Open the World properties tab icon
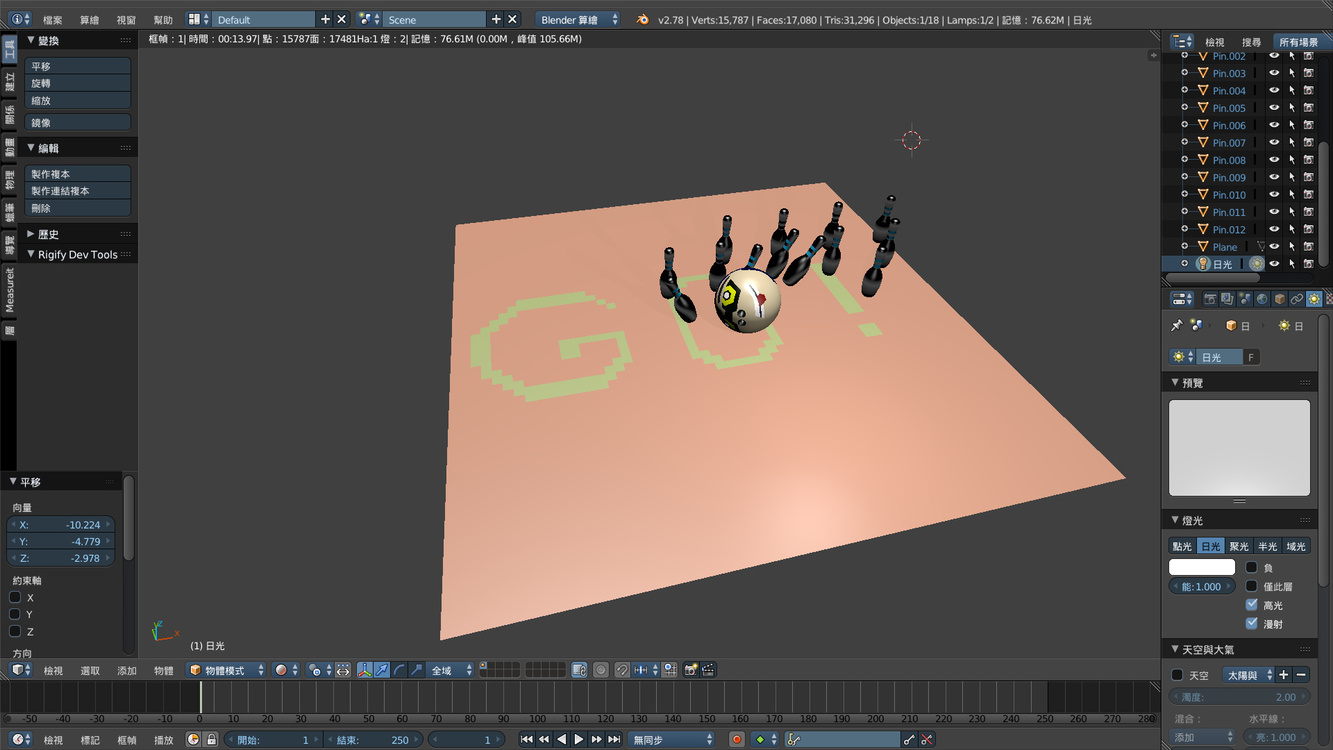The width and height of the screenshot is (1333, 750). (x=1262, y=299)
